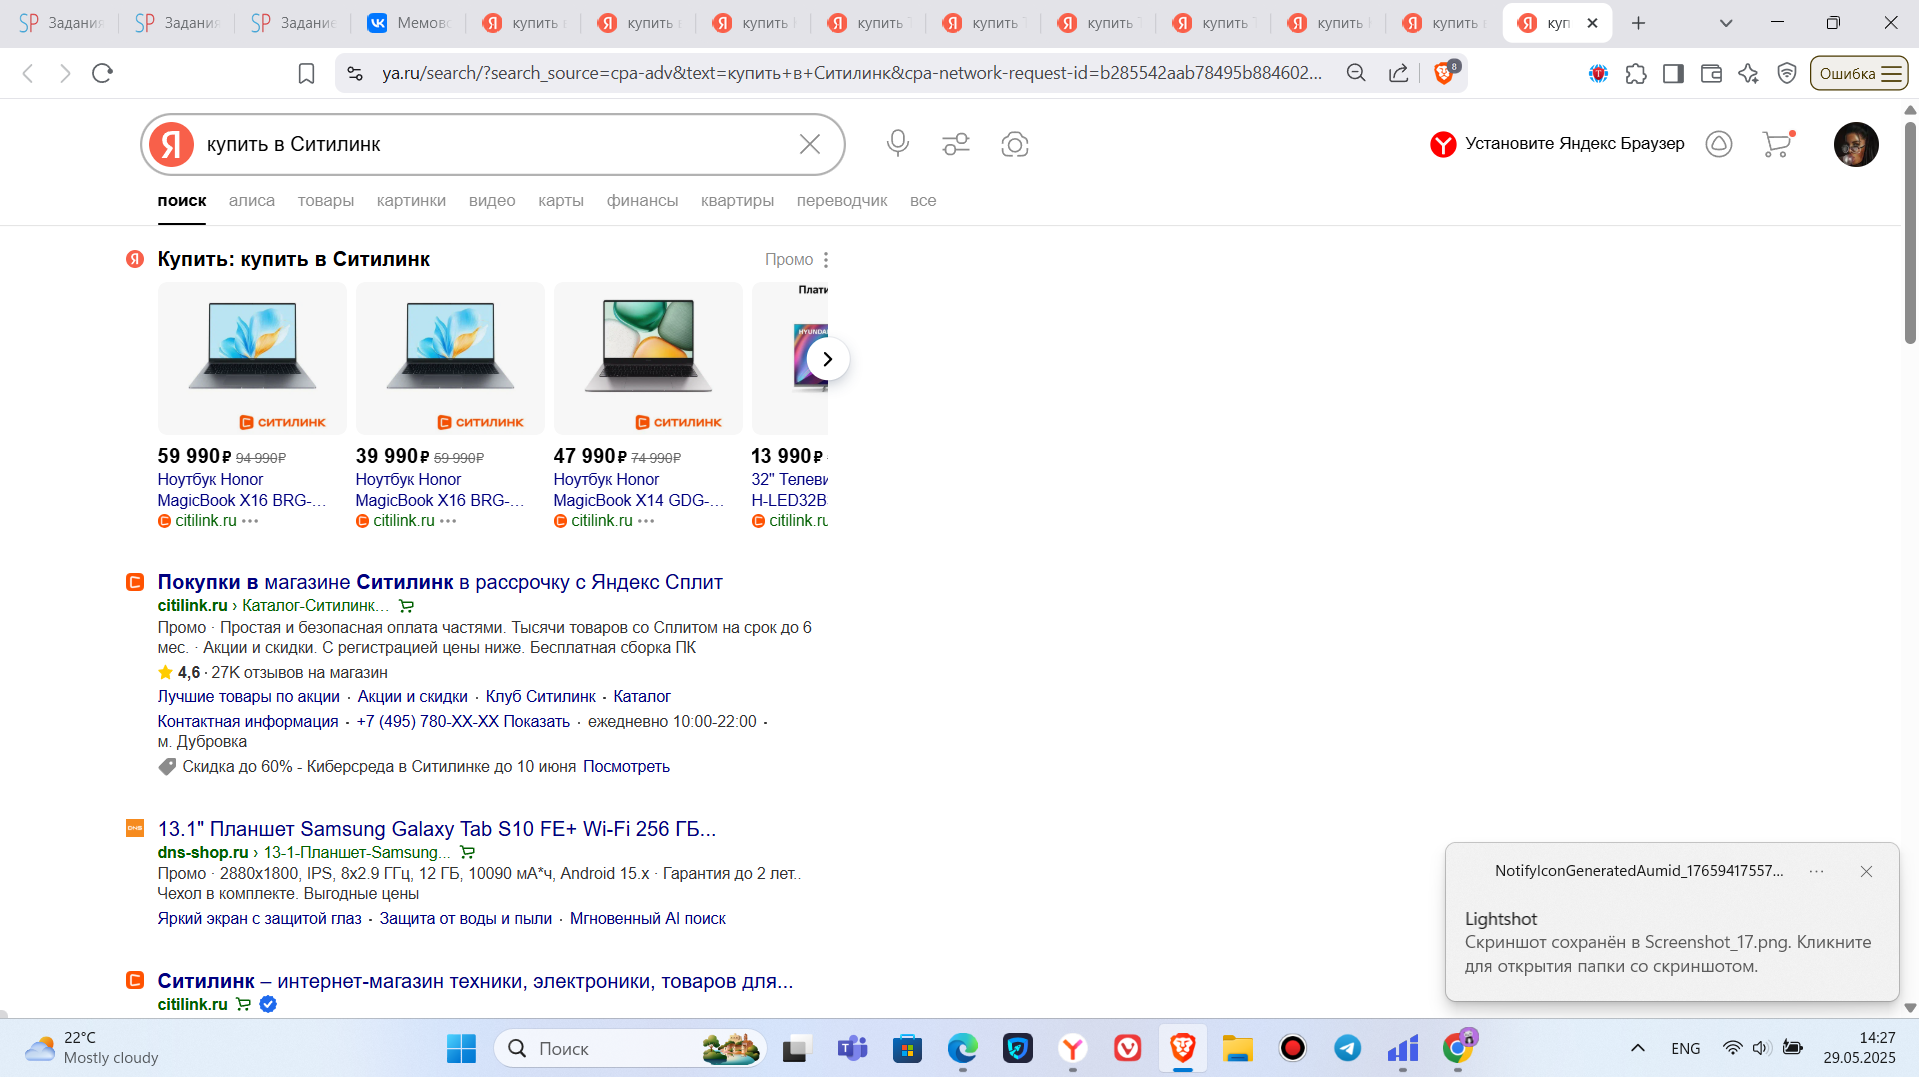Open image search camera icon
The height and width of the screenshot is (1077, 1919).
1015,144
